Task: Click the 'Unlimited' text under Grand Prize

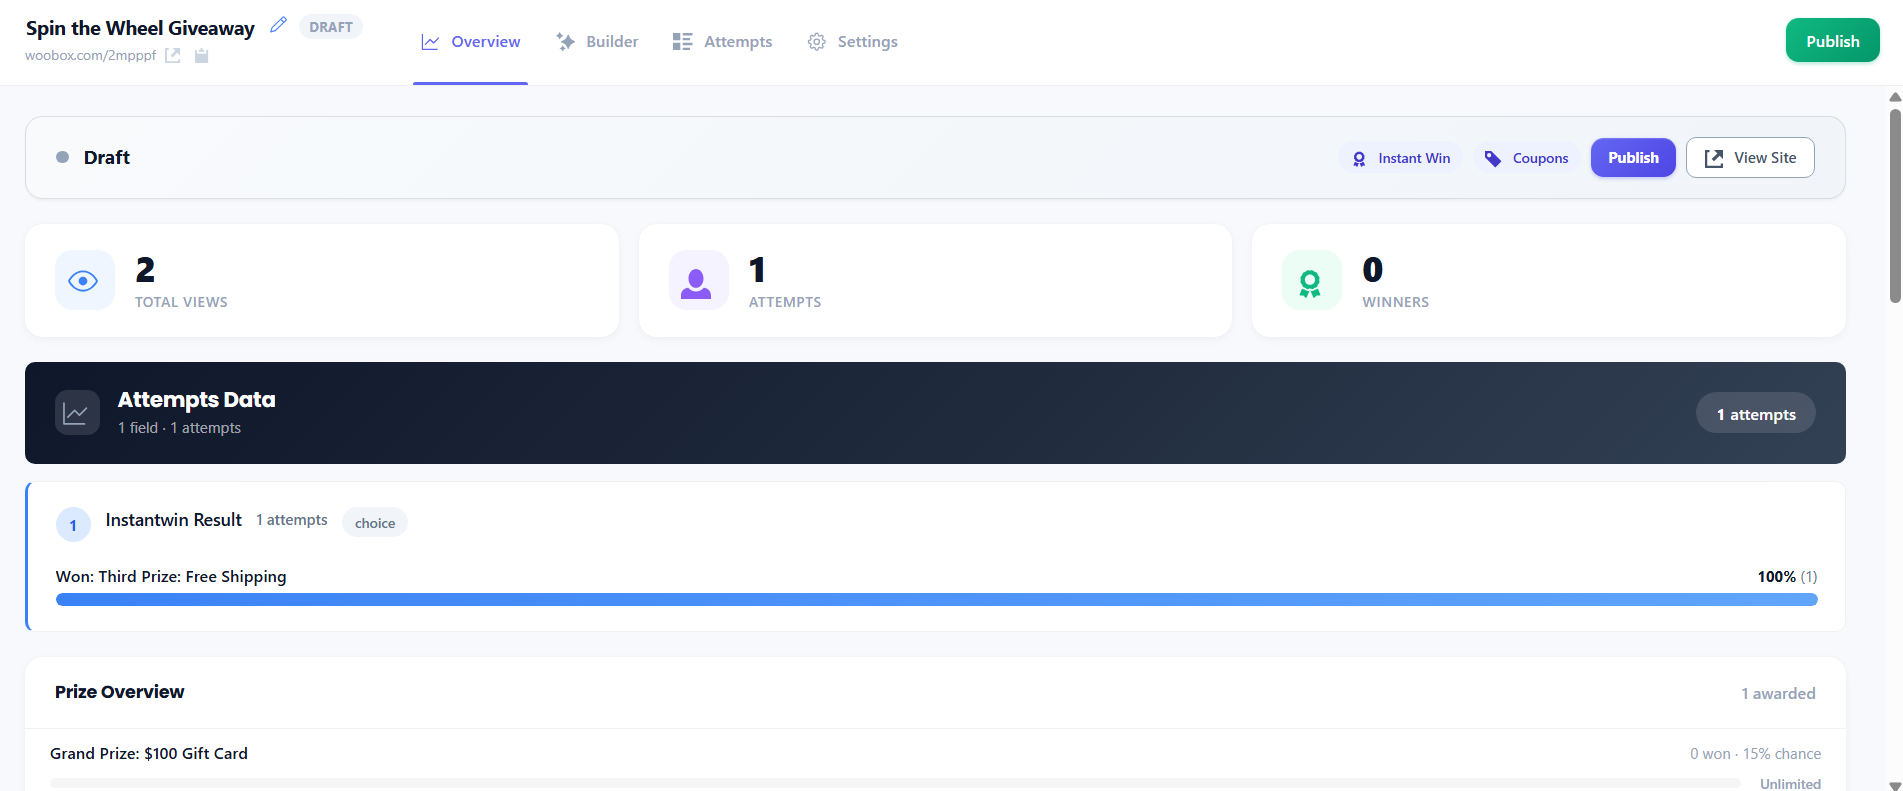Action: (1790, 784)
